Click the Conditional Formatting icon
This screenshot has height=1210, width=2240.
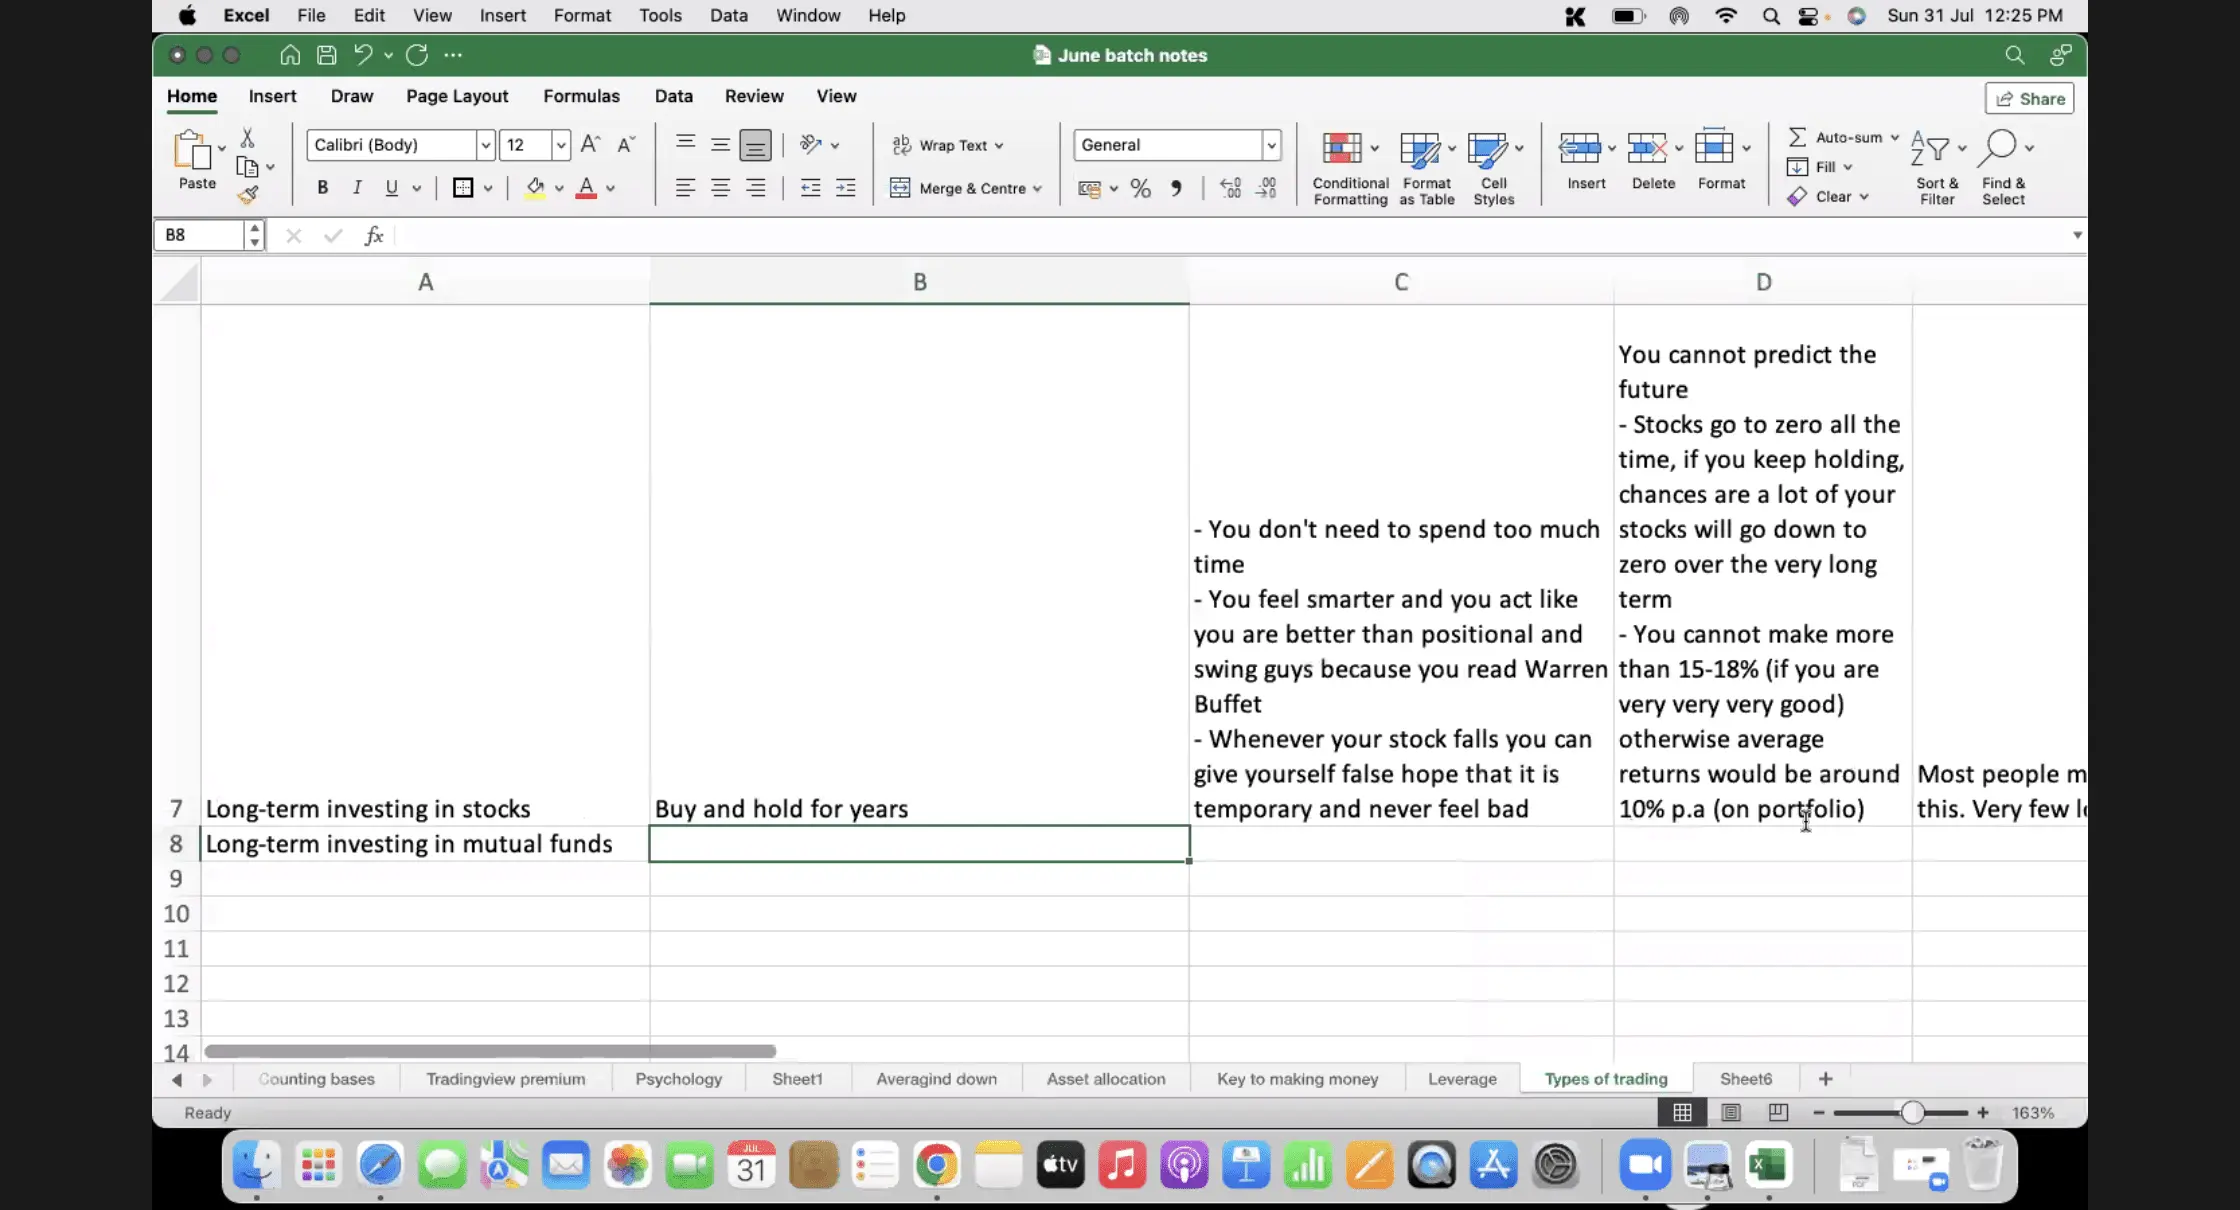pos(1343,149)
